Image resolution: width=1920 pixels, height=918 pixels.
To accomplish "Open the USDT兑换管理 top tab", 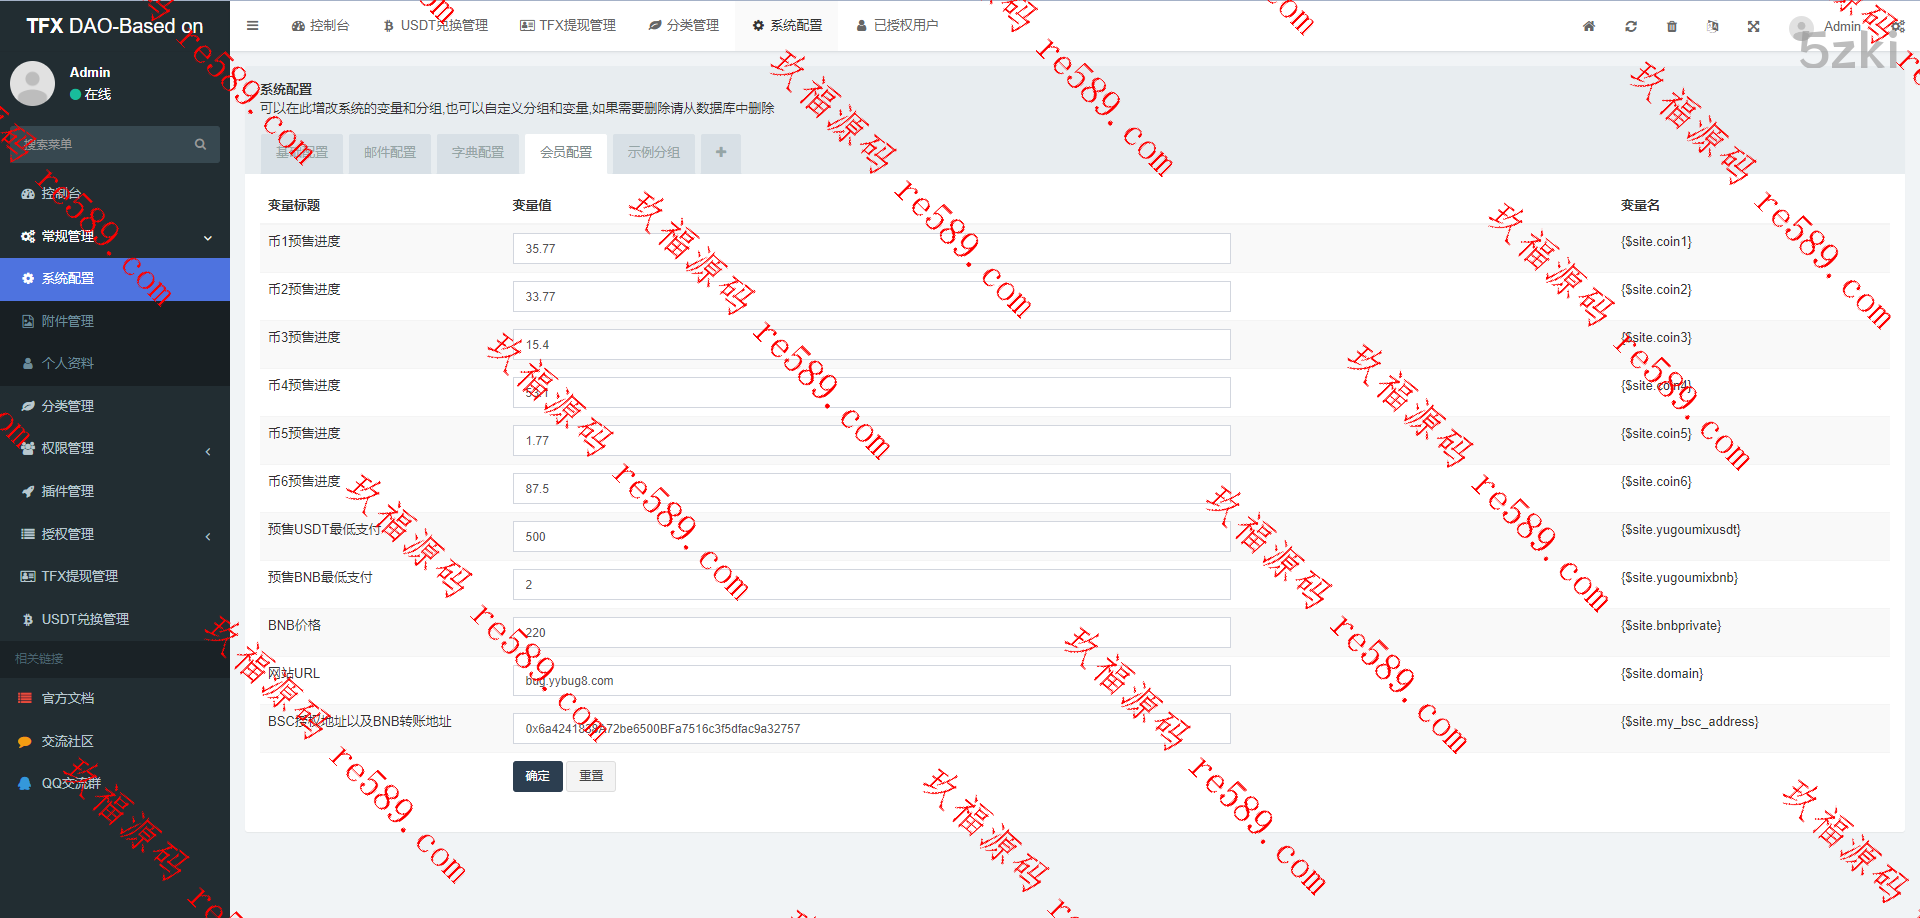I will pyautogui.click(x=436, y=26).
